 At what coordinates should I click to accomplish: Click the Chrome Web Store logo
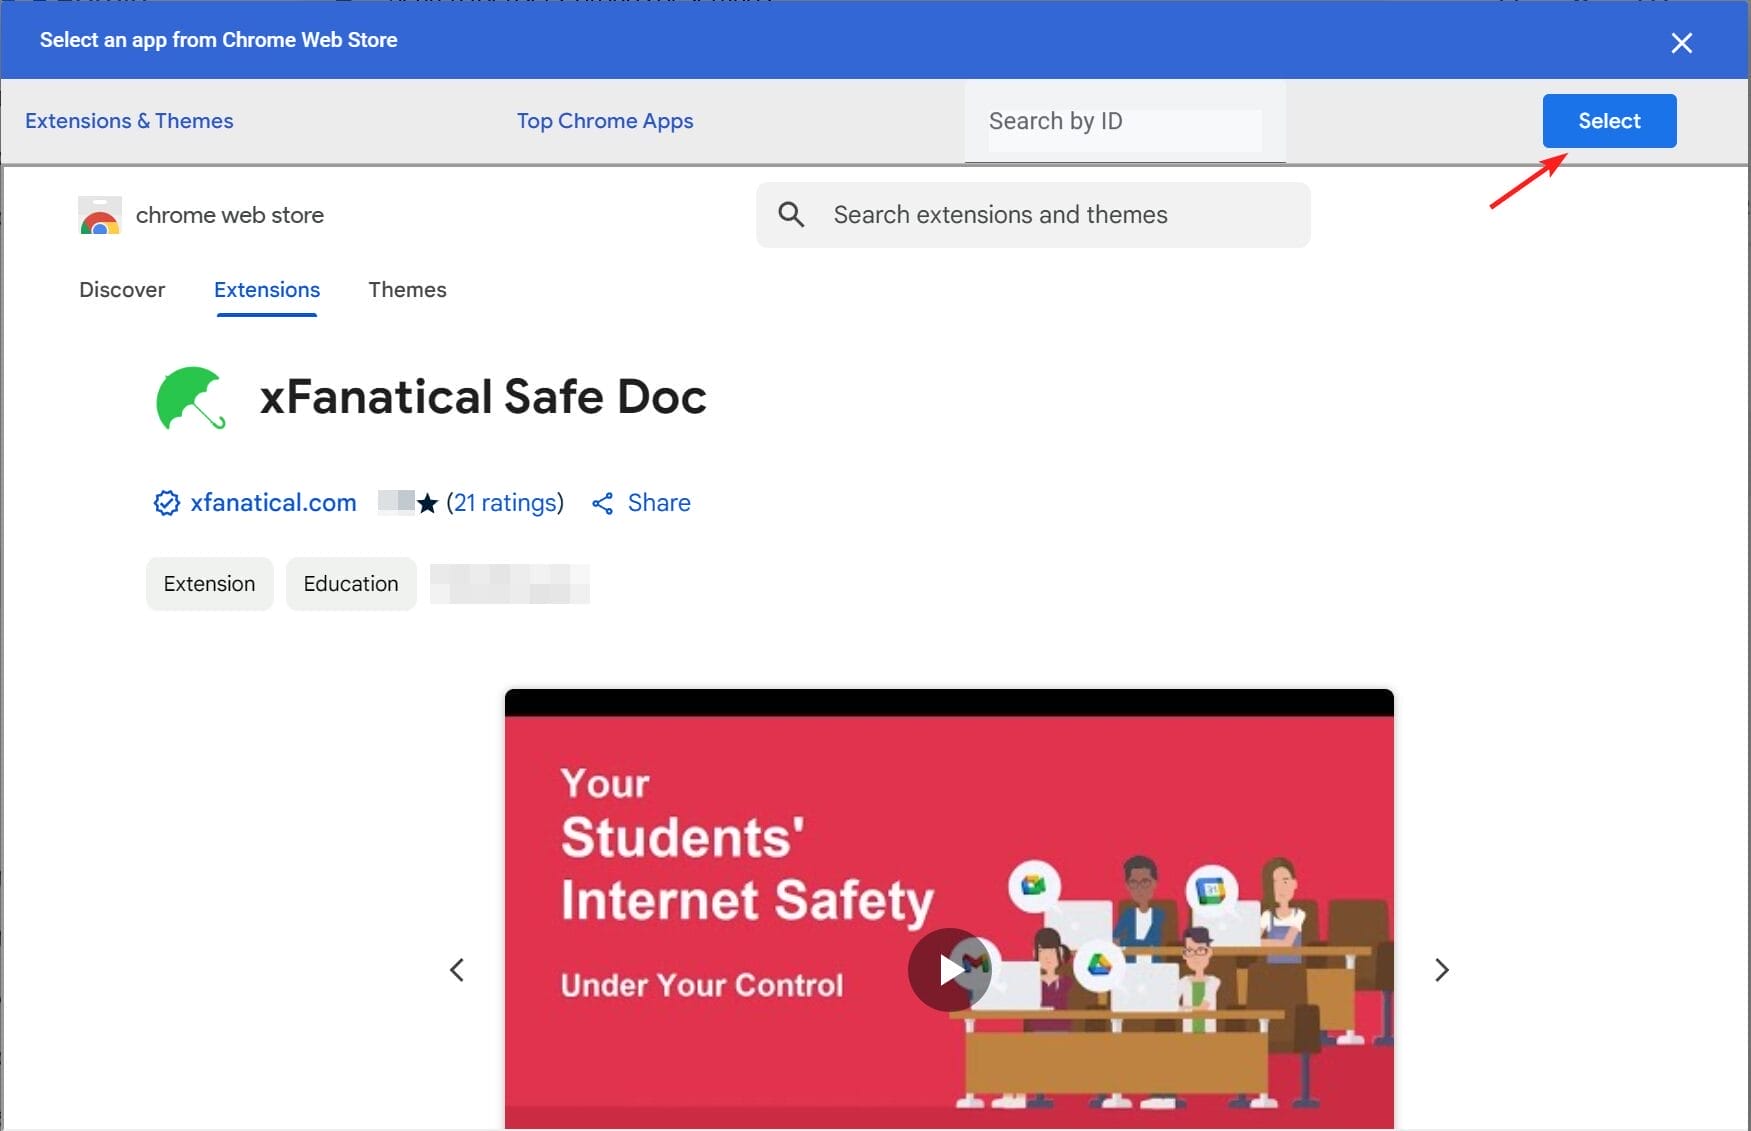(x=99, y=215)
